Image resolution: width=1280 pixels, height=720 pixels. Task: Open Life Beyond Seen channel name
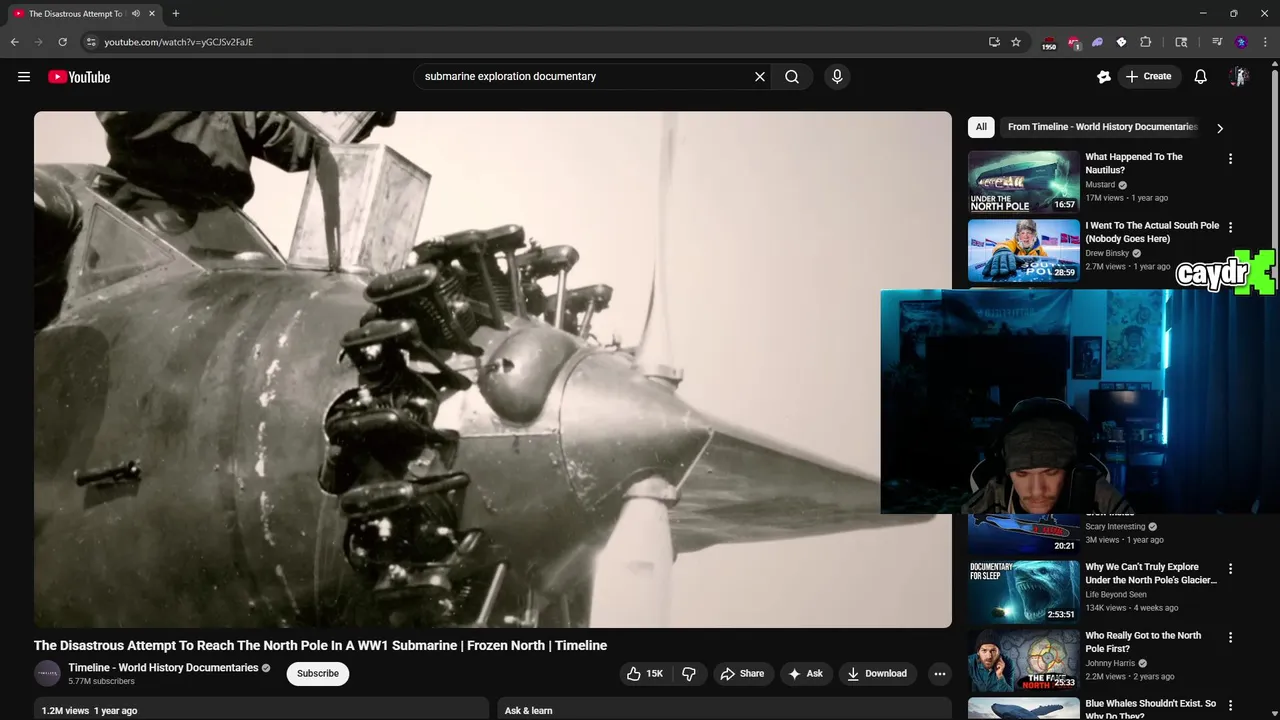pos(1116,595)
